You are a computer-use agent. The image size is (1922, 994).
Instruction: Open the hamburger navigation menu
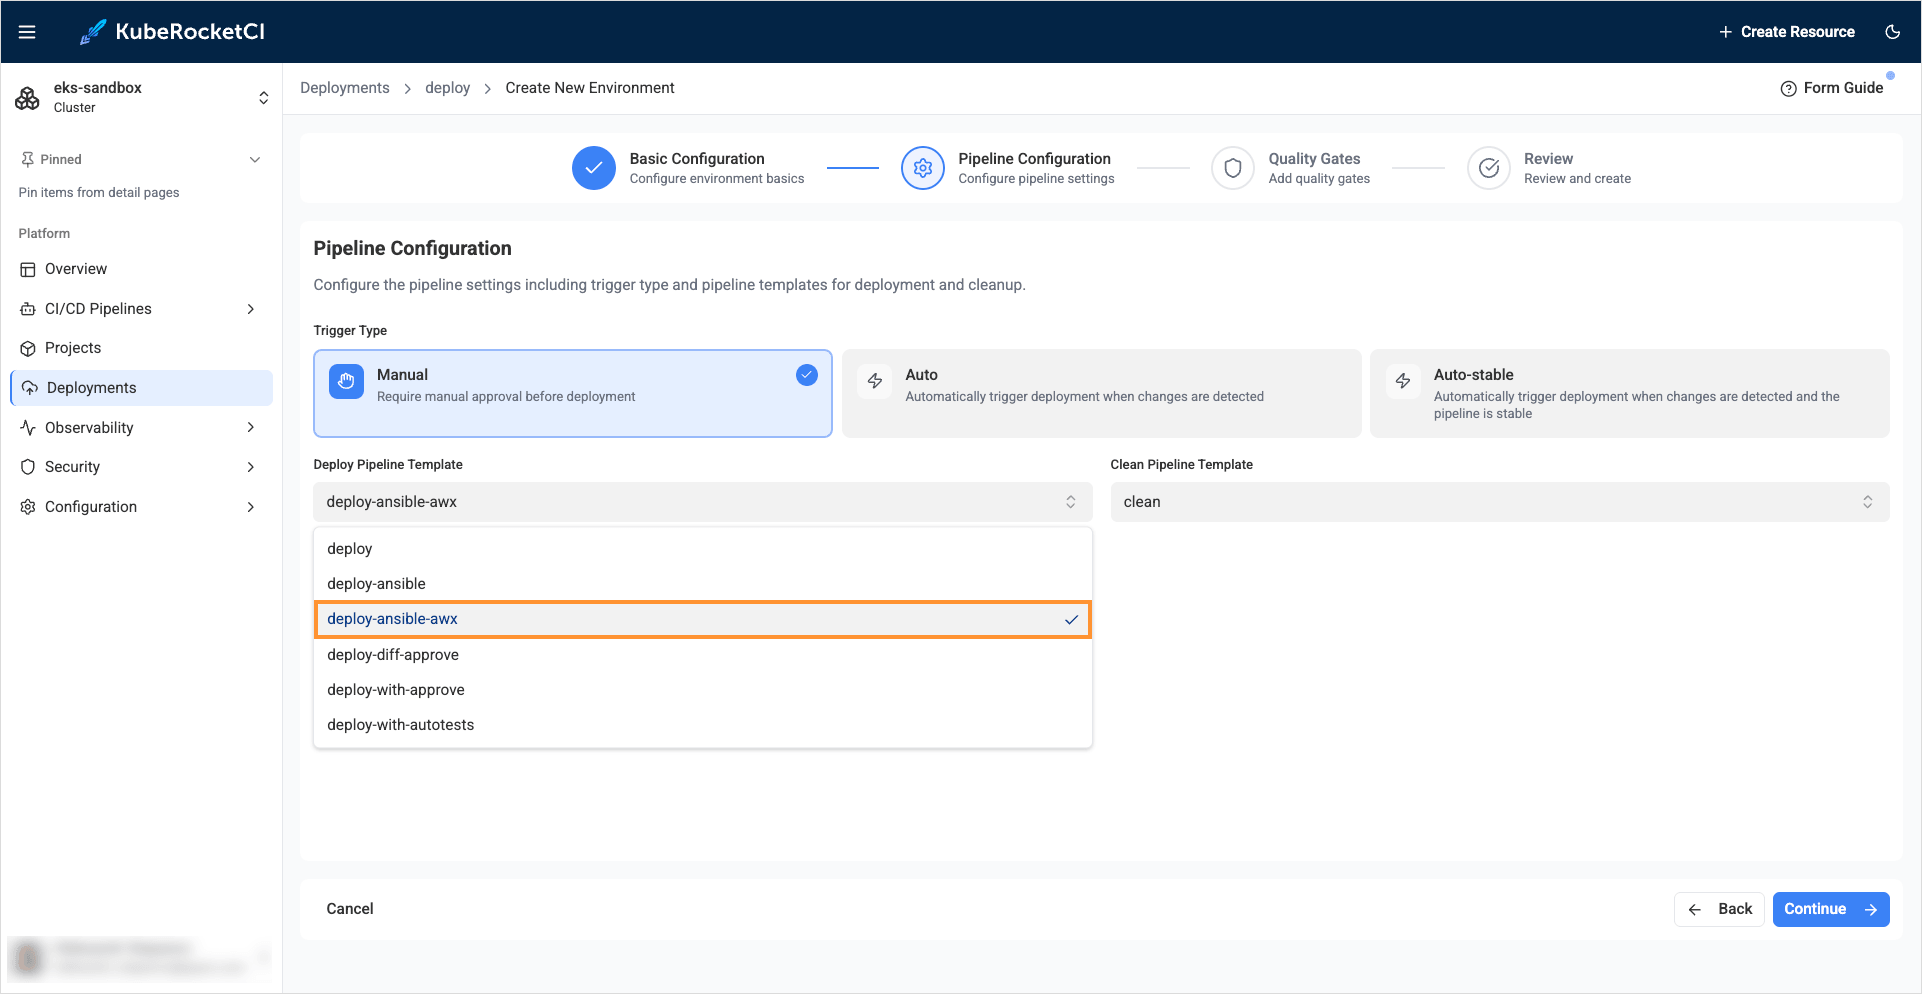tap(27, 32)
